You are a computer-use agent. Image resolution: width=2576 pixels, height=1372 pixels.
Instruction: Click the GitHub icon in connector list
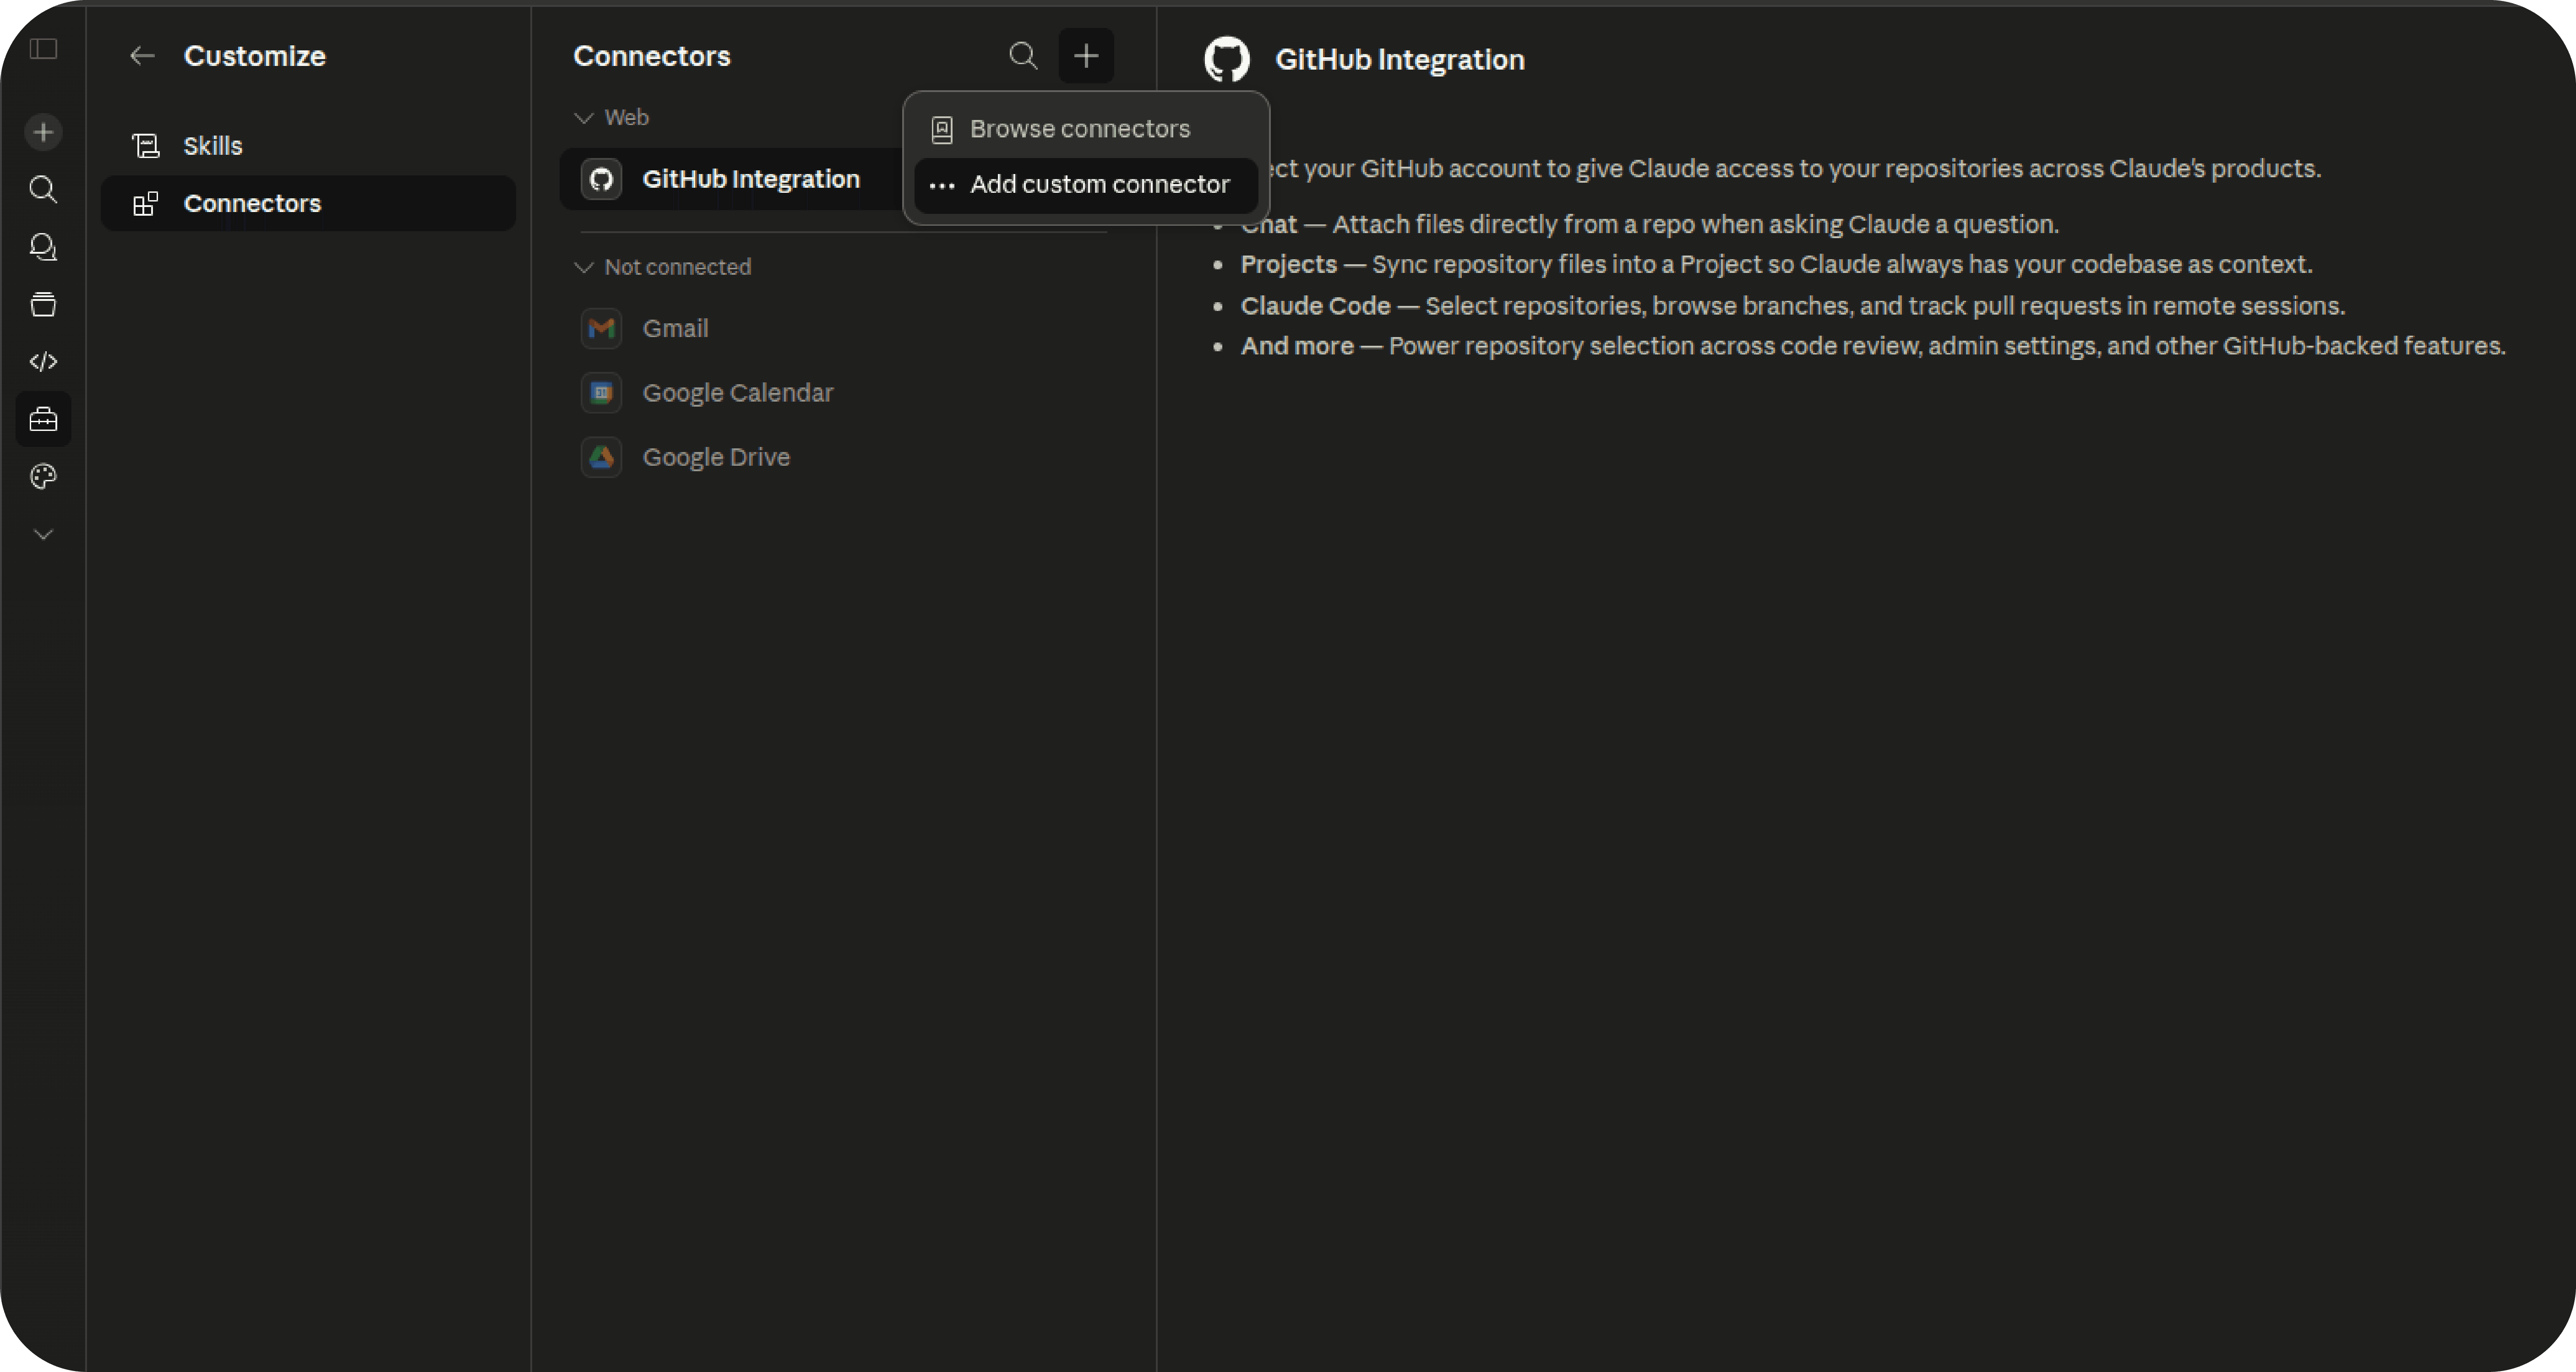pyautogui.click(x=601, y=179)
